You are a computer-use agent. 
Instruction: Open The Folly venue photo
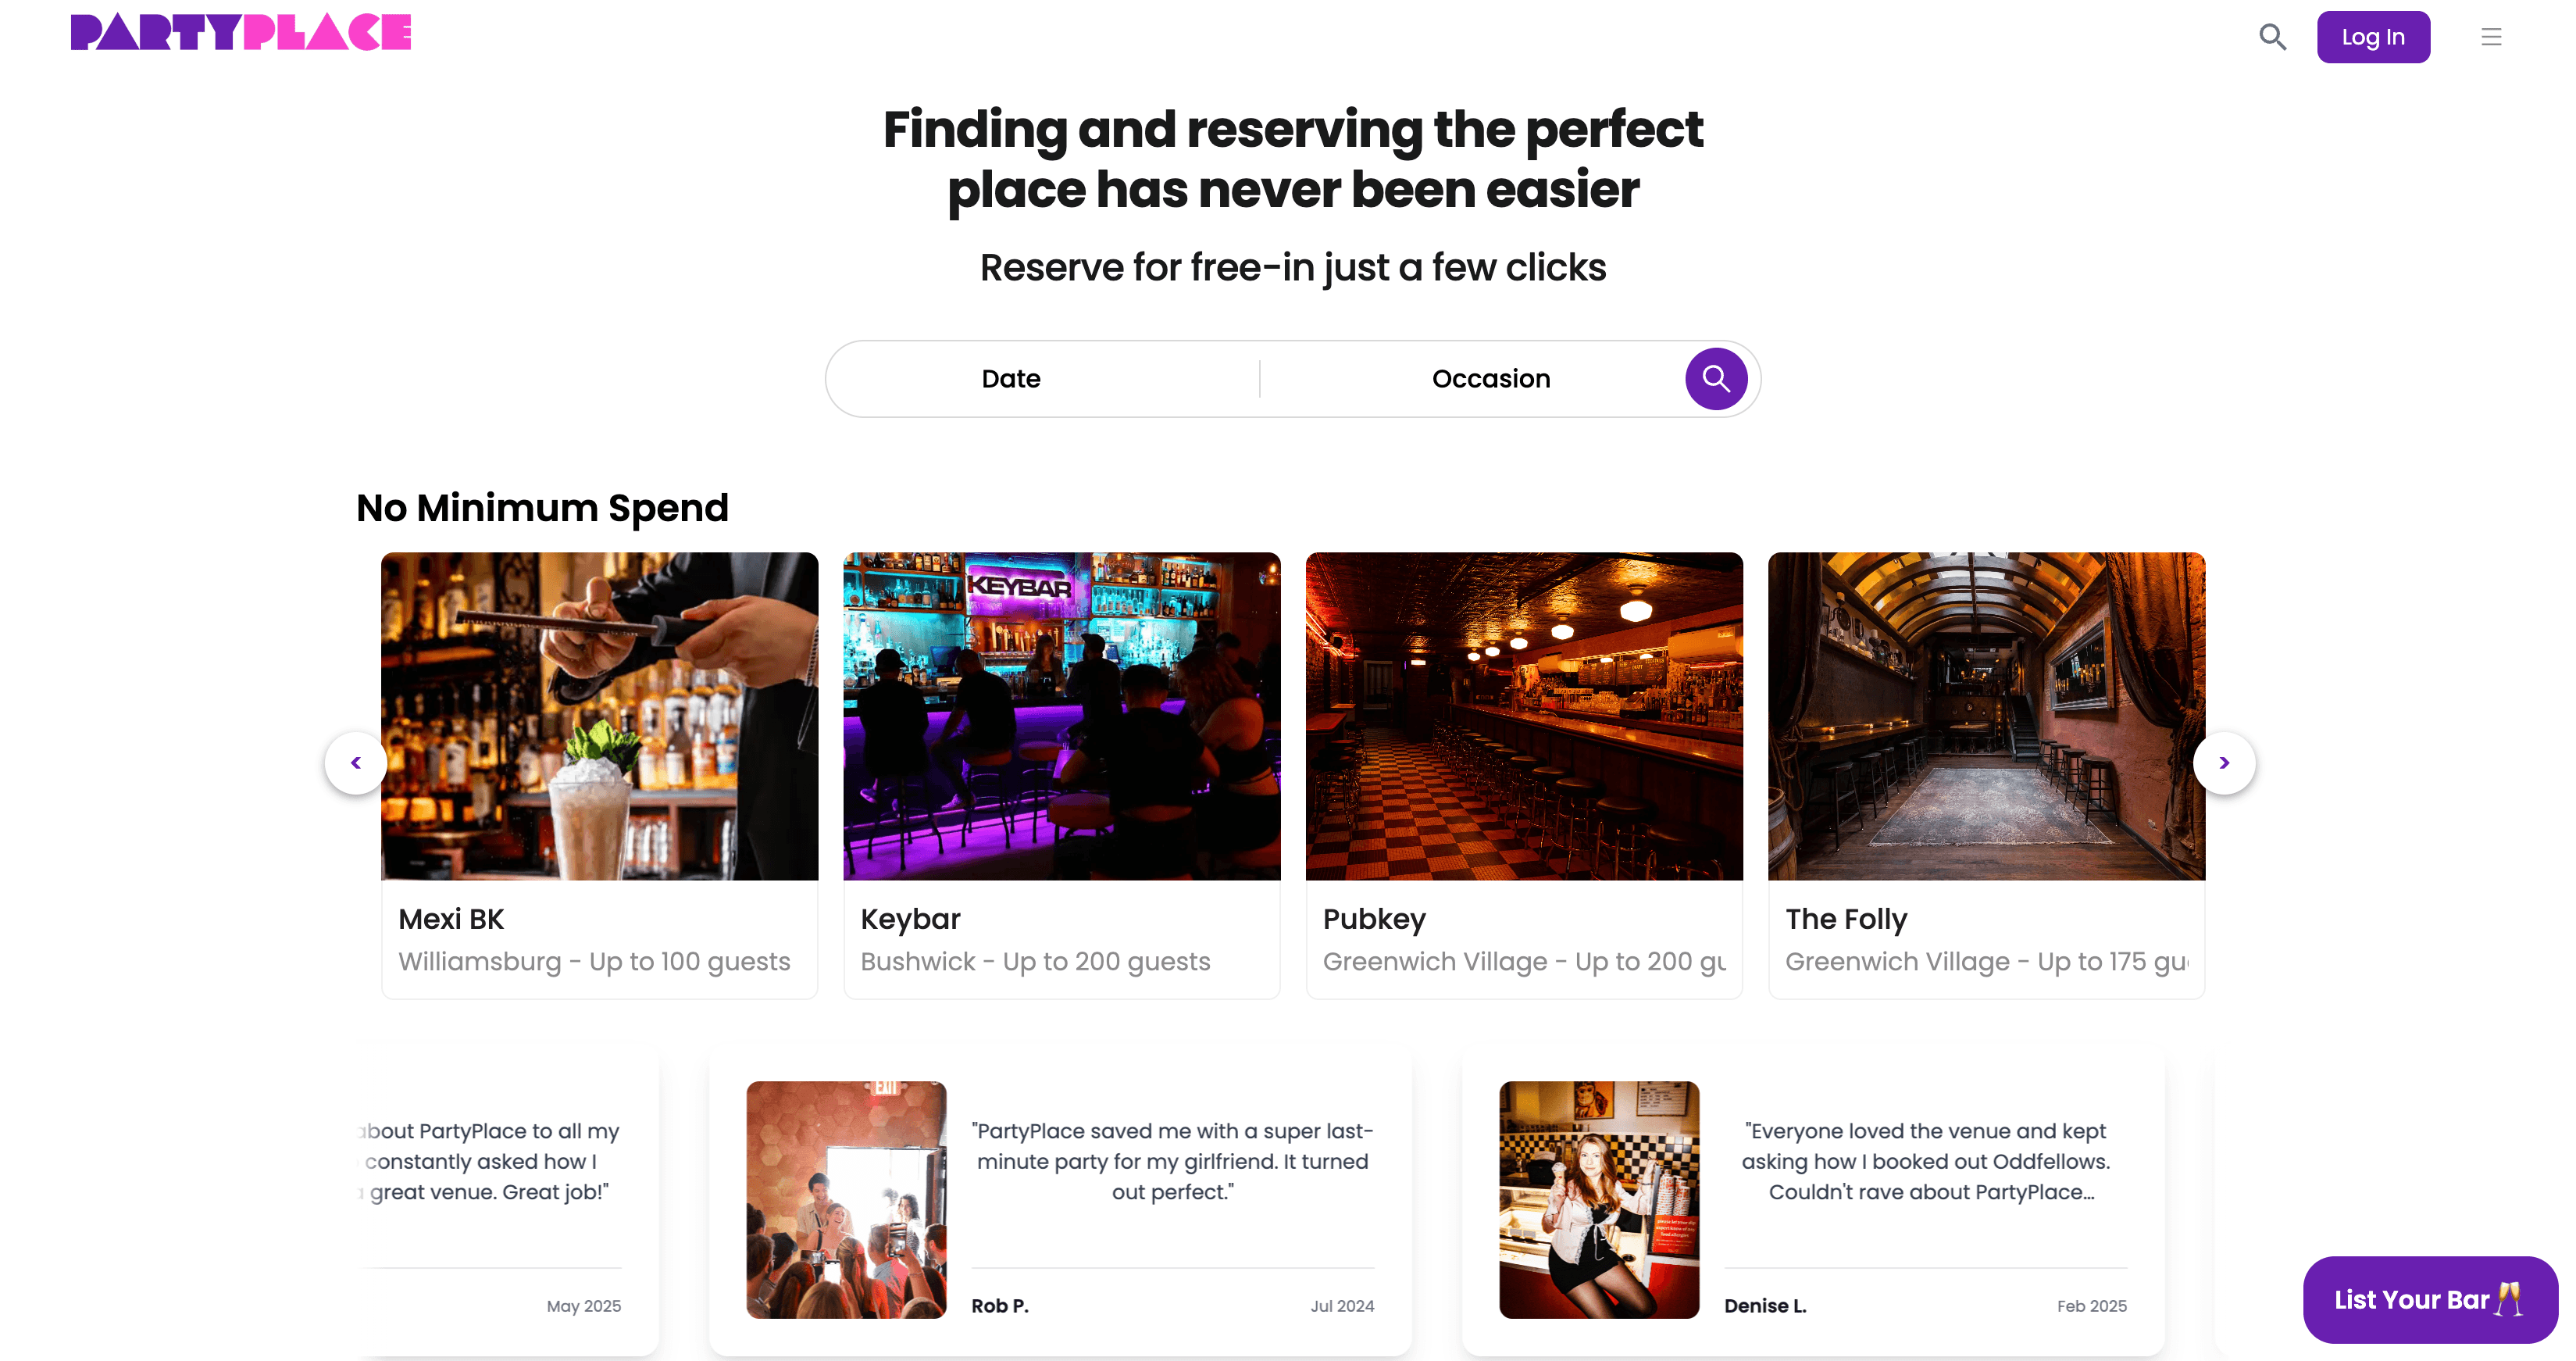click(x=1986, y=716)
